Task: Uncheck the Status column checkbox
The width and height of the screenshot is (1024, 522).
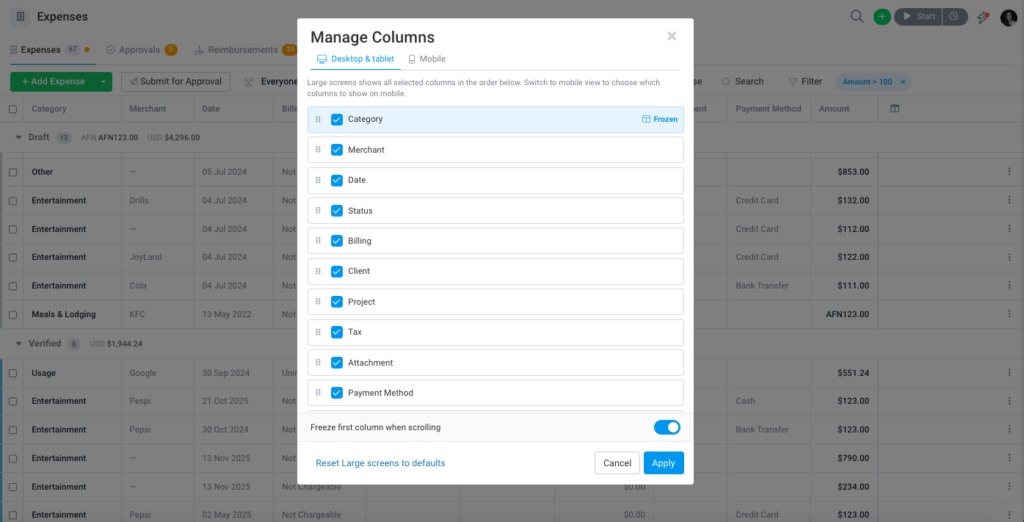Action: [337, 210]
